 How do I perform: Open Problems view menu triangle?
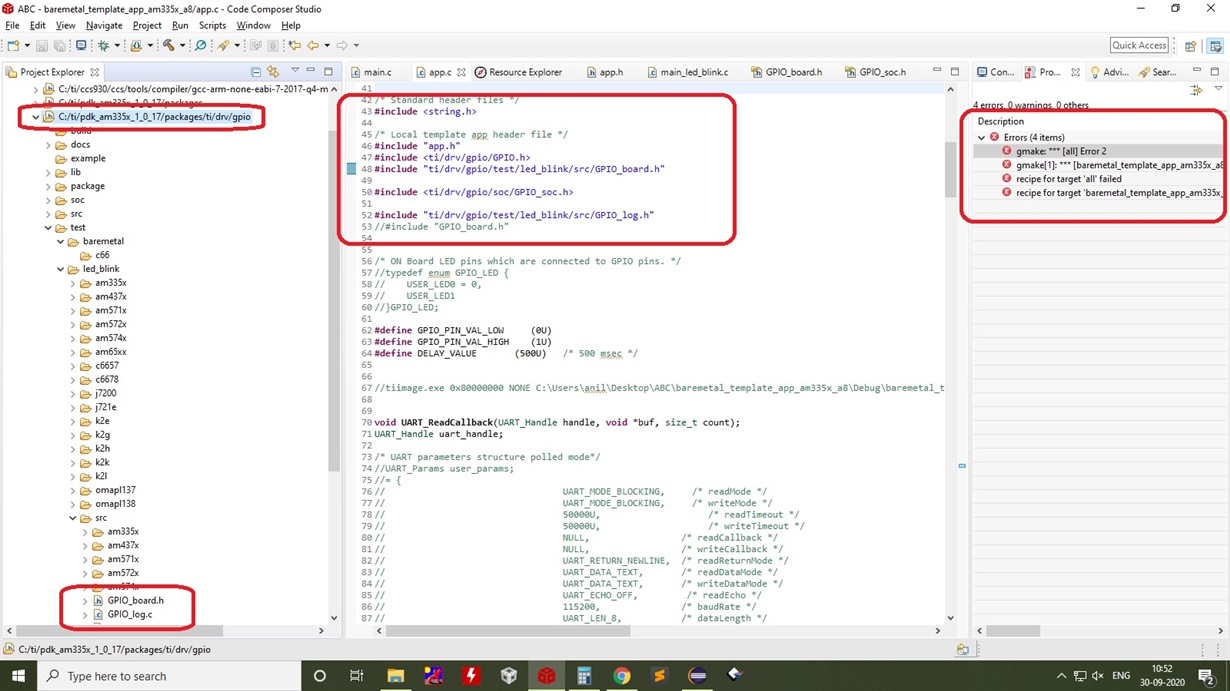(1218, 88)
